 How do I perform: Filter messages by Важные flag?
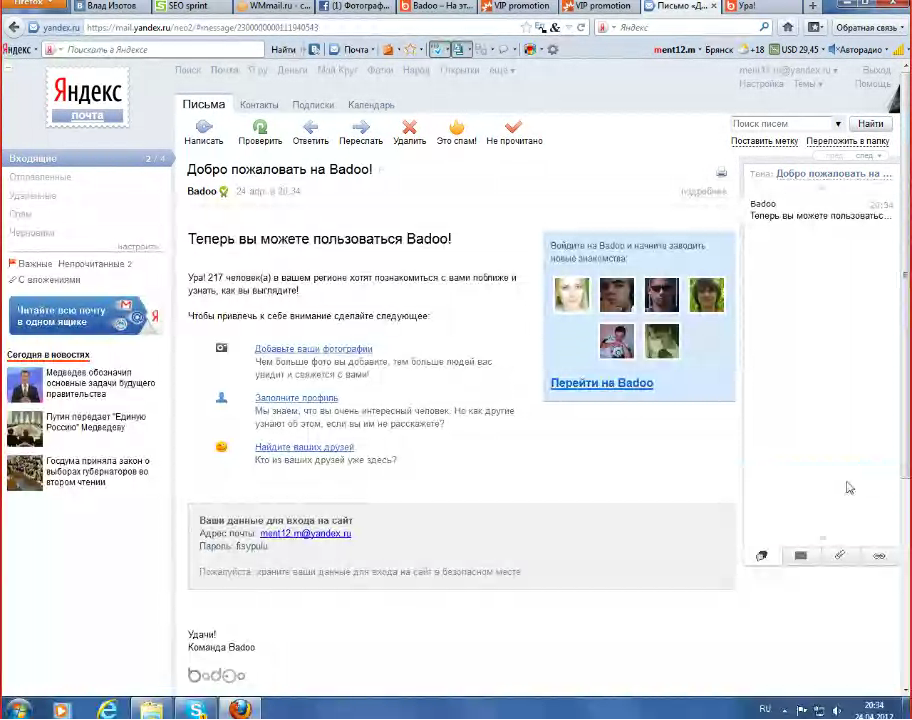[30, 263]
